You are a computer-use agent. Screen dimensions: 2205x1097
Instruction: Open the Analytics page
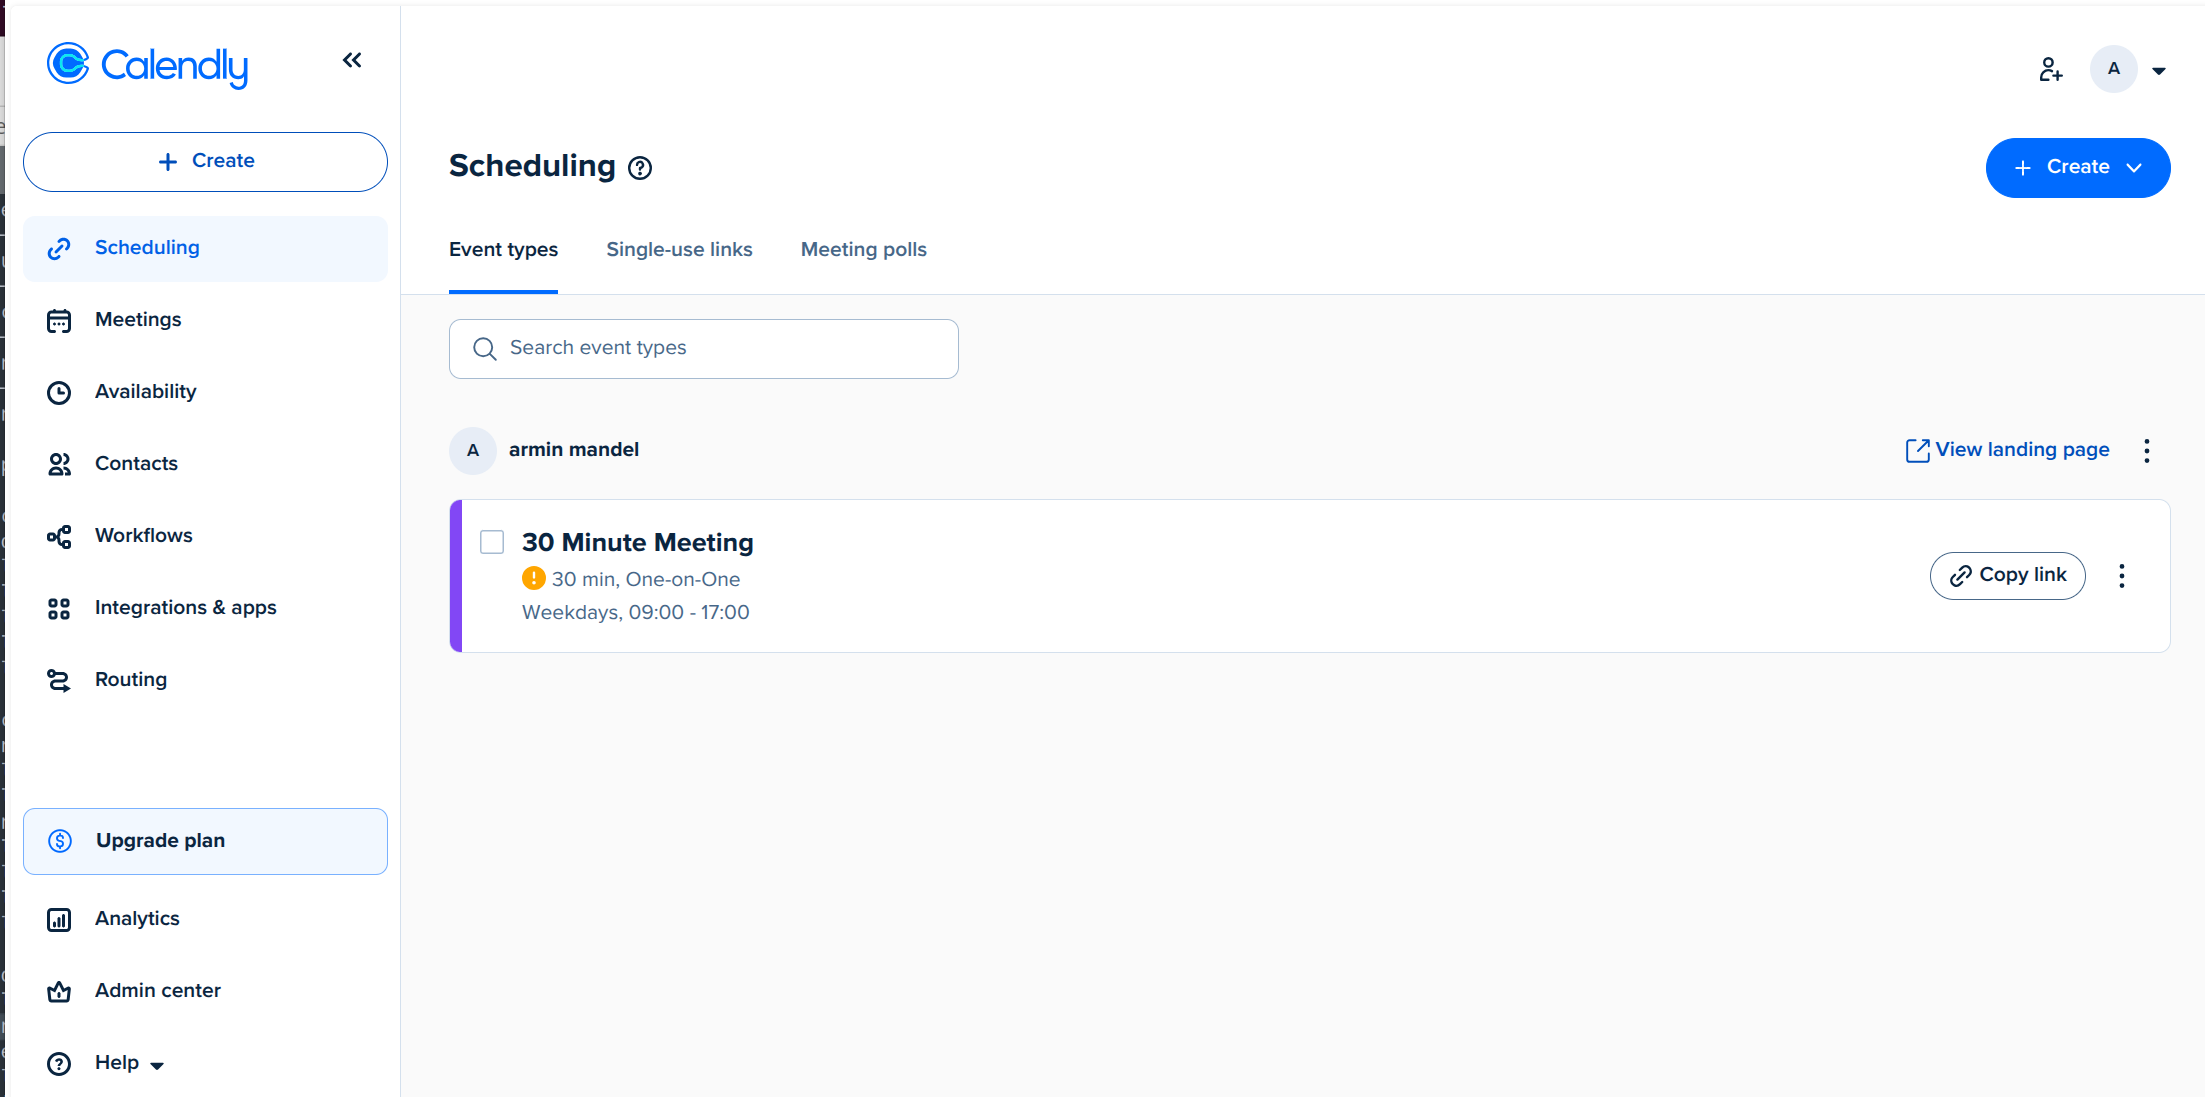click(x=137, y=918)
